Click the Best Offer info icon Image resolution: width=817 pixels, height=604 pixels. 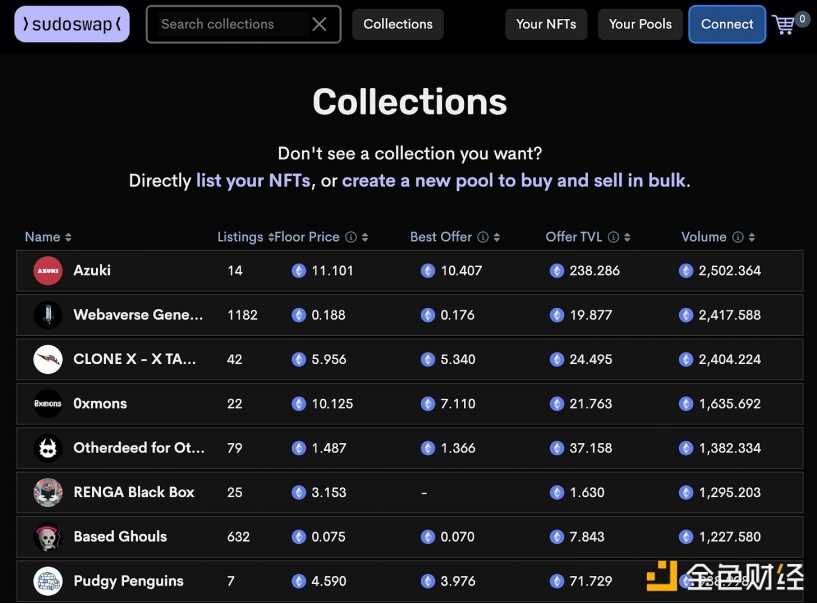(x=483, y=237)
